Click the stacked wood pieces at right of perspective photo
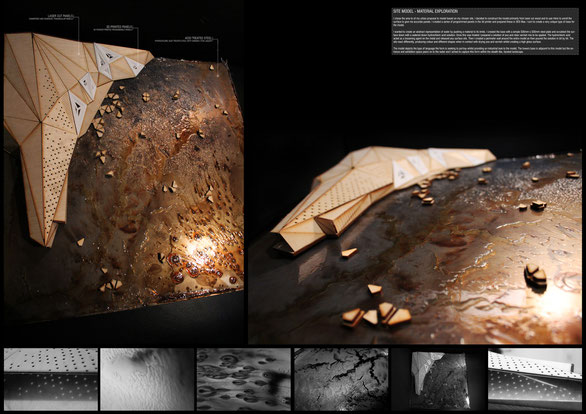Viewport: 586px width, 414px height. pyautogui.click(x=536, y=276)
